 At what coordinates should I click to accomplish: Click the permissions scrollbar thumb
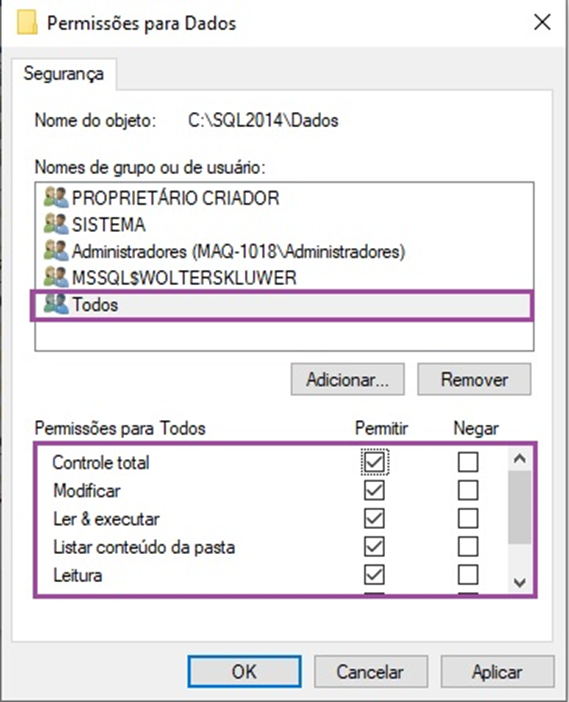point(520,507)
